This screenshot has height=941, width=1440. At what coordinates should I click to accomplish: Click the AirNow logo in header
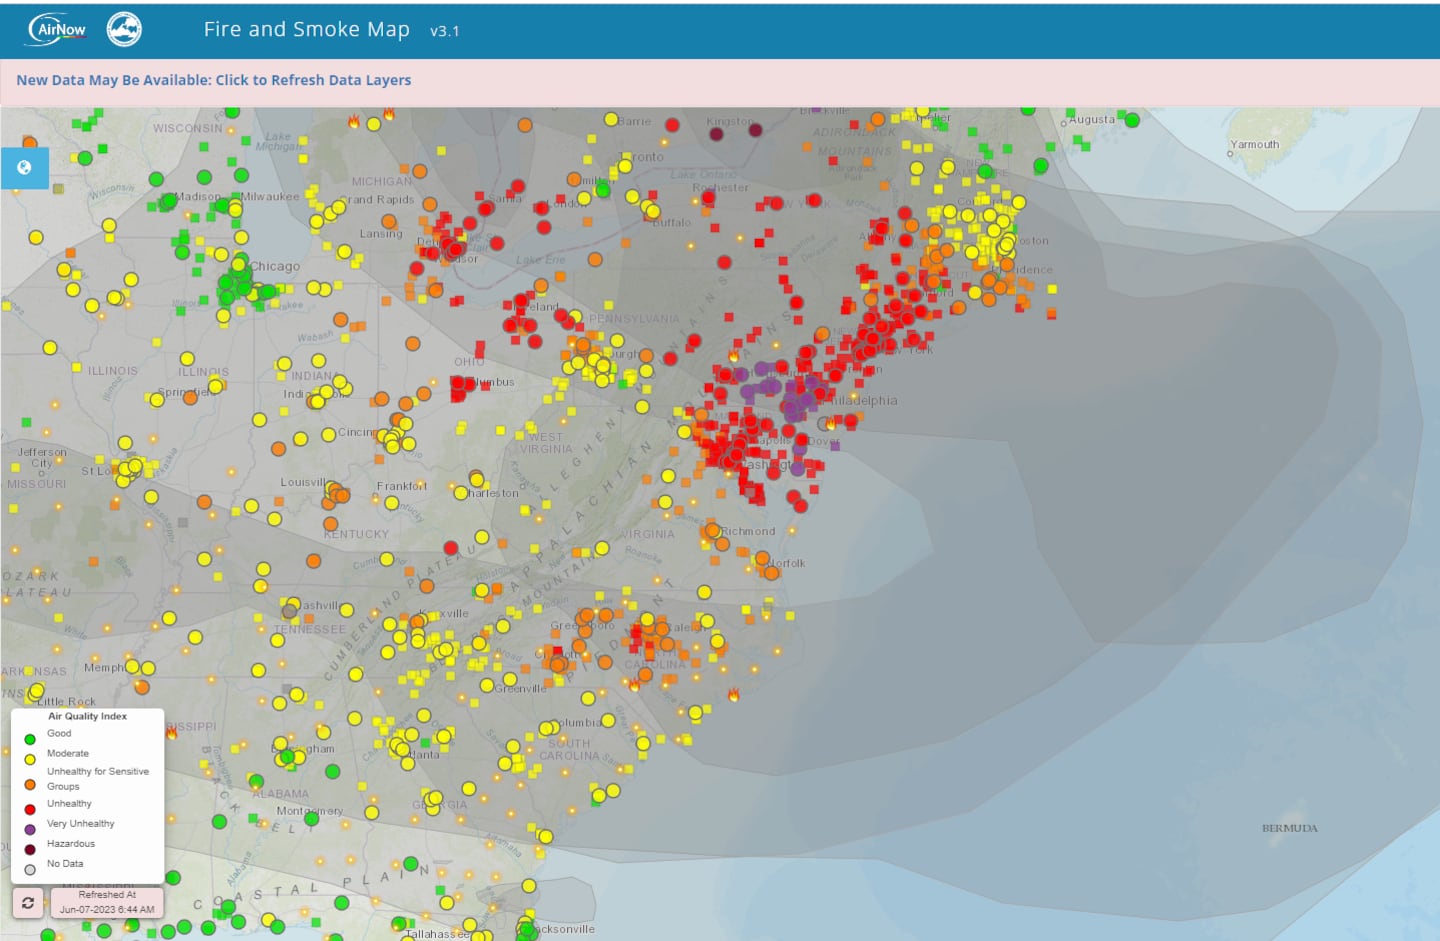click(58, 29)
